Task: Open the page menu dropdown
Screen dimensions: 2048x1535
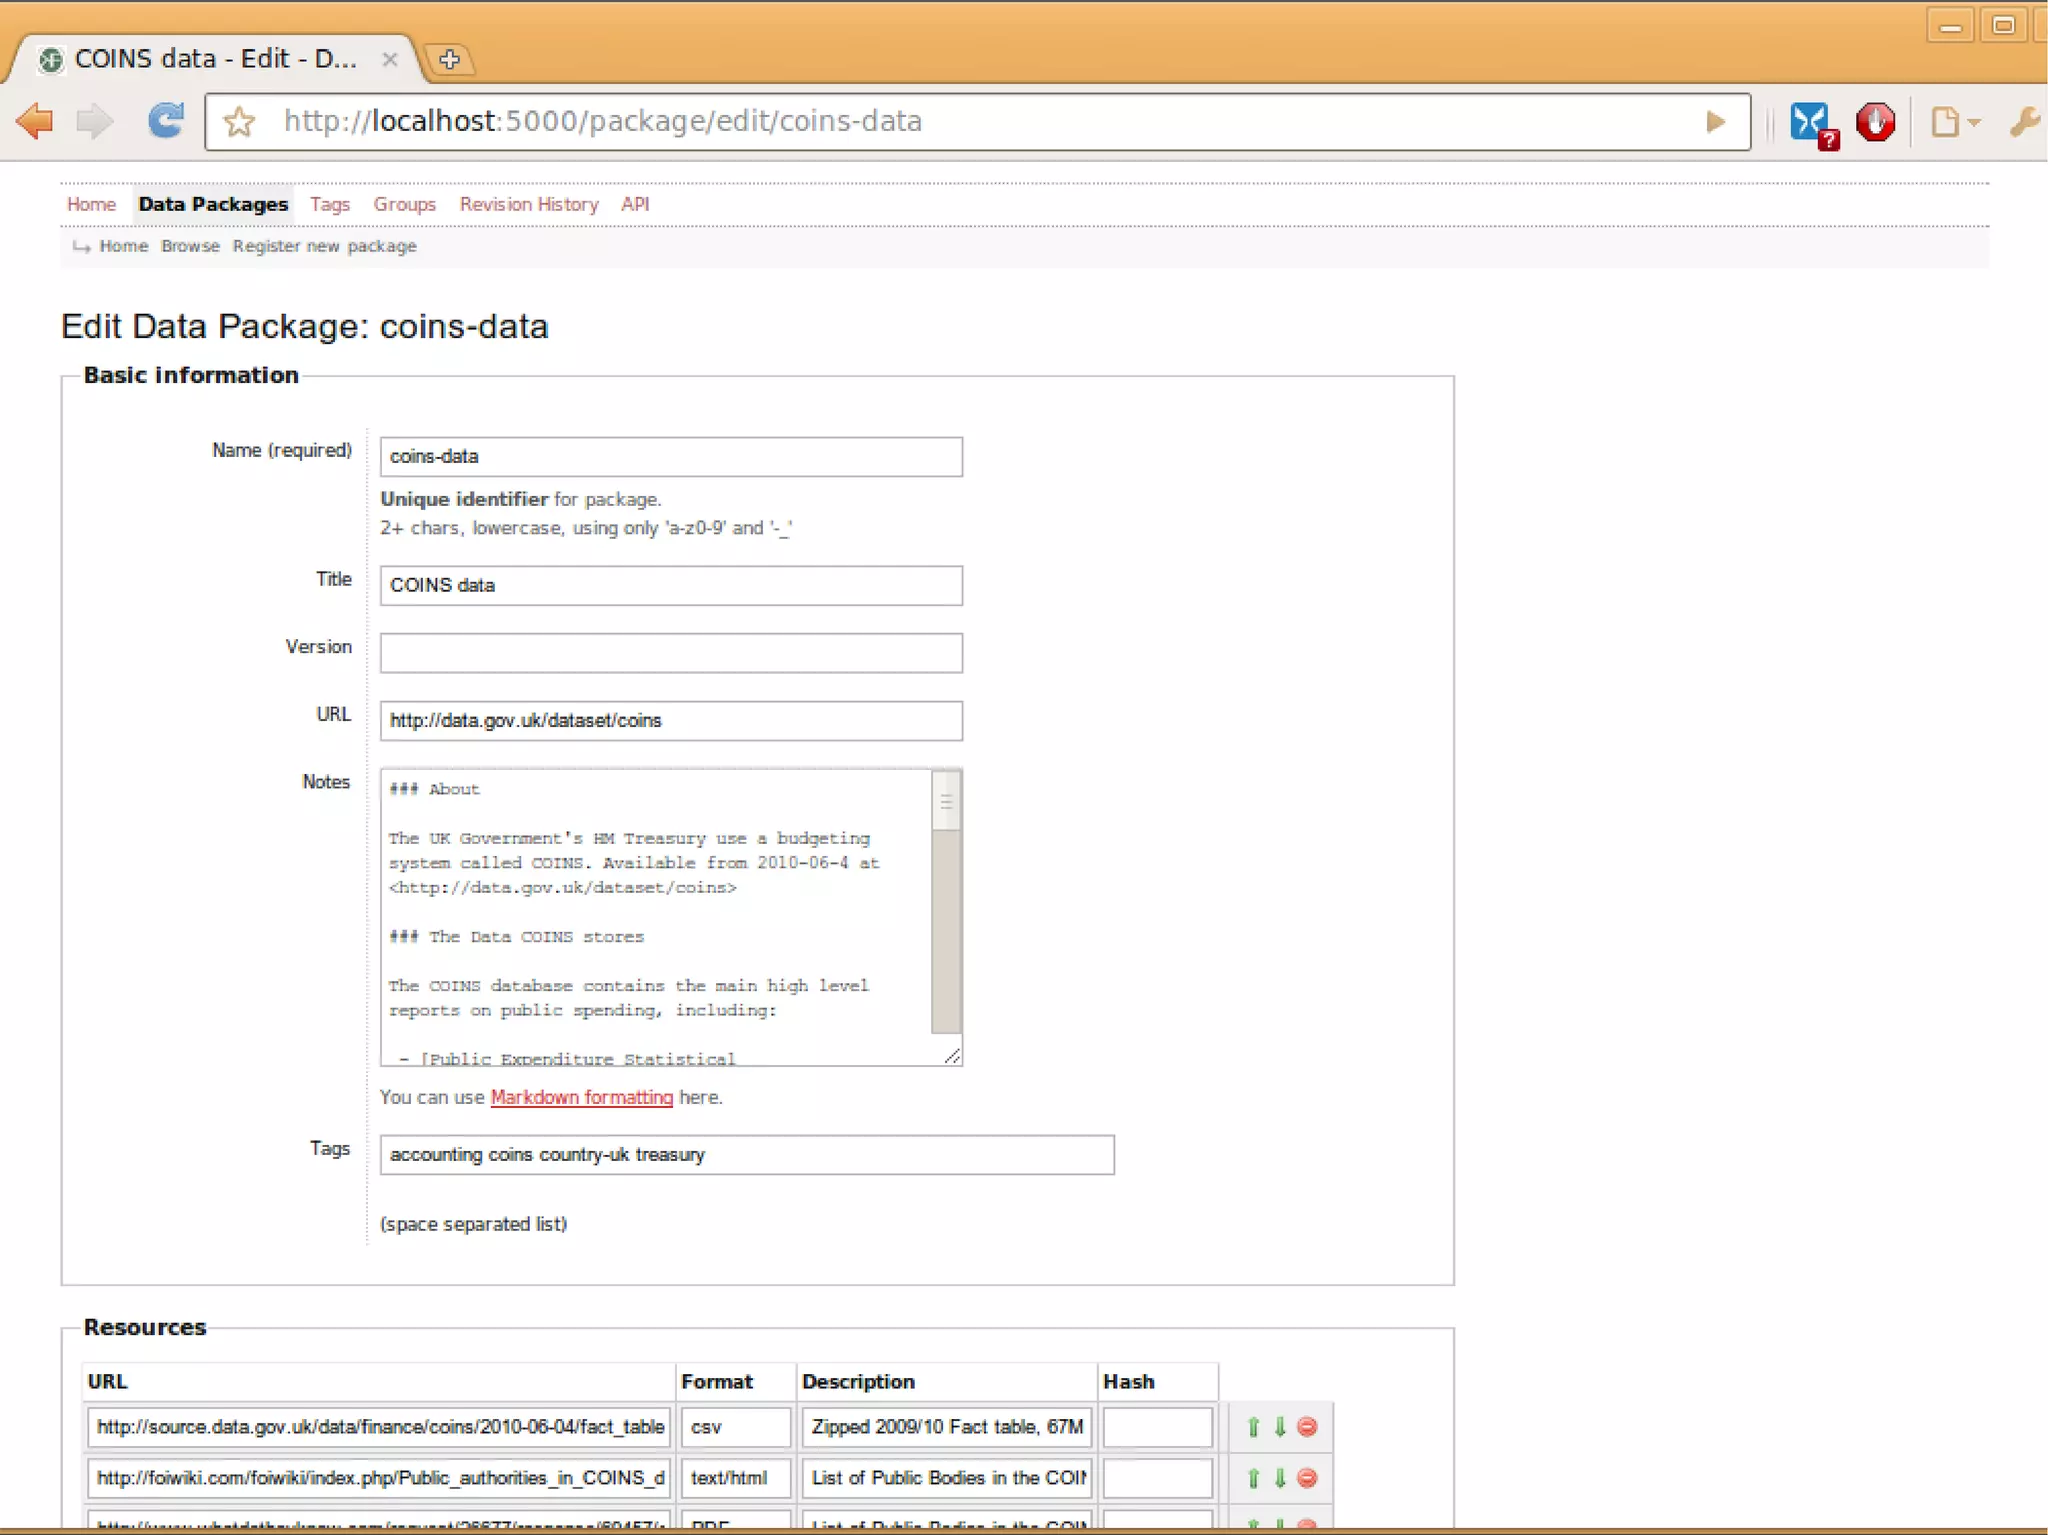Action: coord(1953,122)
